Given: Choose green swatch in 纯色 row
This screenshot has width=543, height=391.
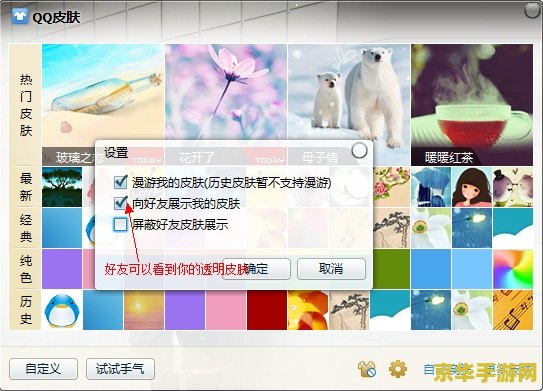Looking at the screenshot, I should tap(391, 269).
